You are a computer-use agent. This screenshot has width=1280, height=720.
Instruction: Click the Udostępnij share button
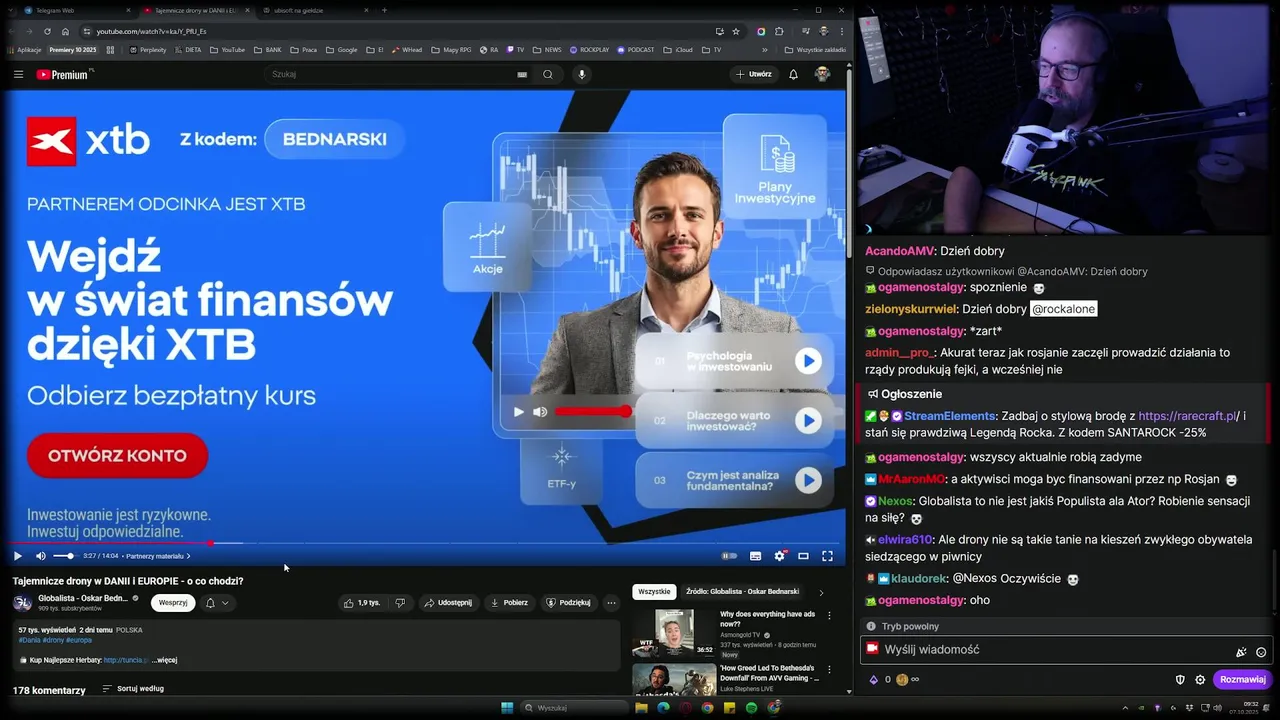click(x=447, y=603)
